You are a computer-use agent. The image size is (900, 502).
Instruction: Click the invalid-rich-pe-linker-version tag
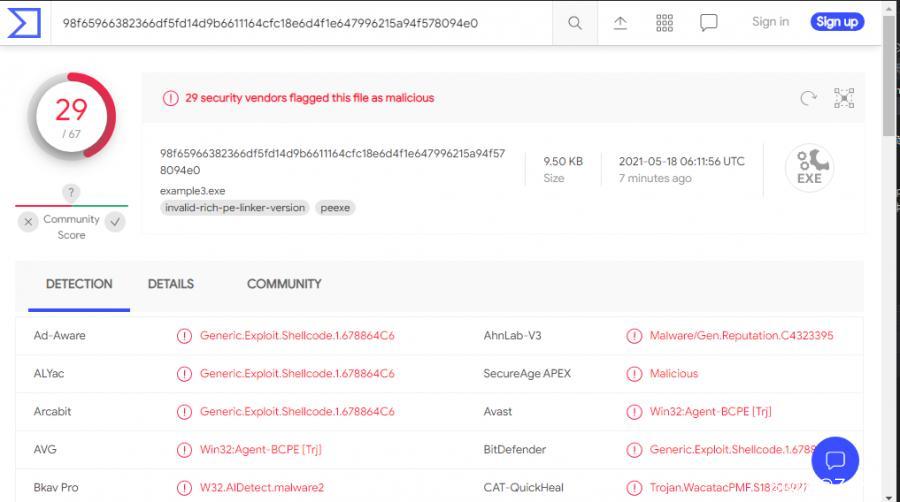[235, 208]
